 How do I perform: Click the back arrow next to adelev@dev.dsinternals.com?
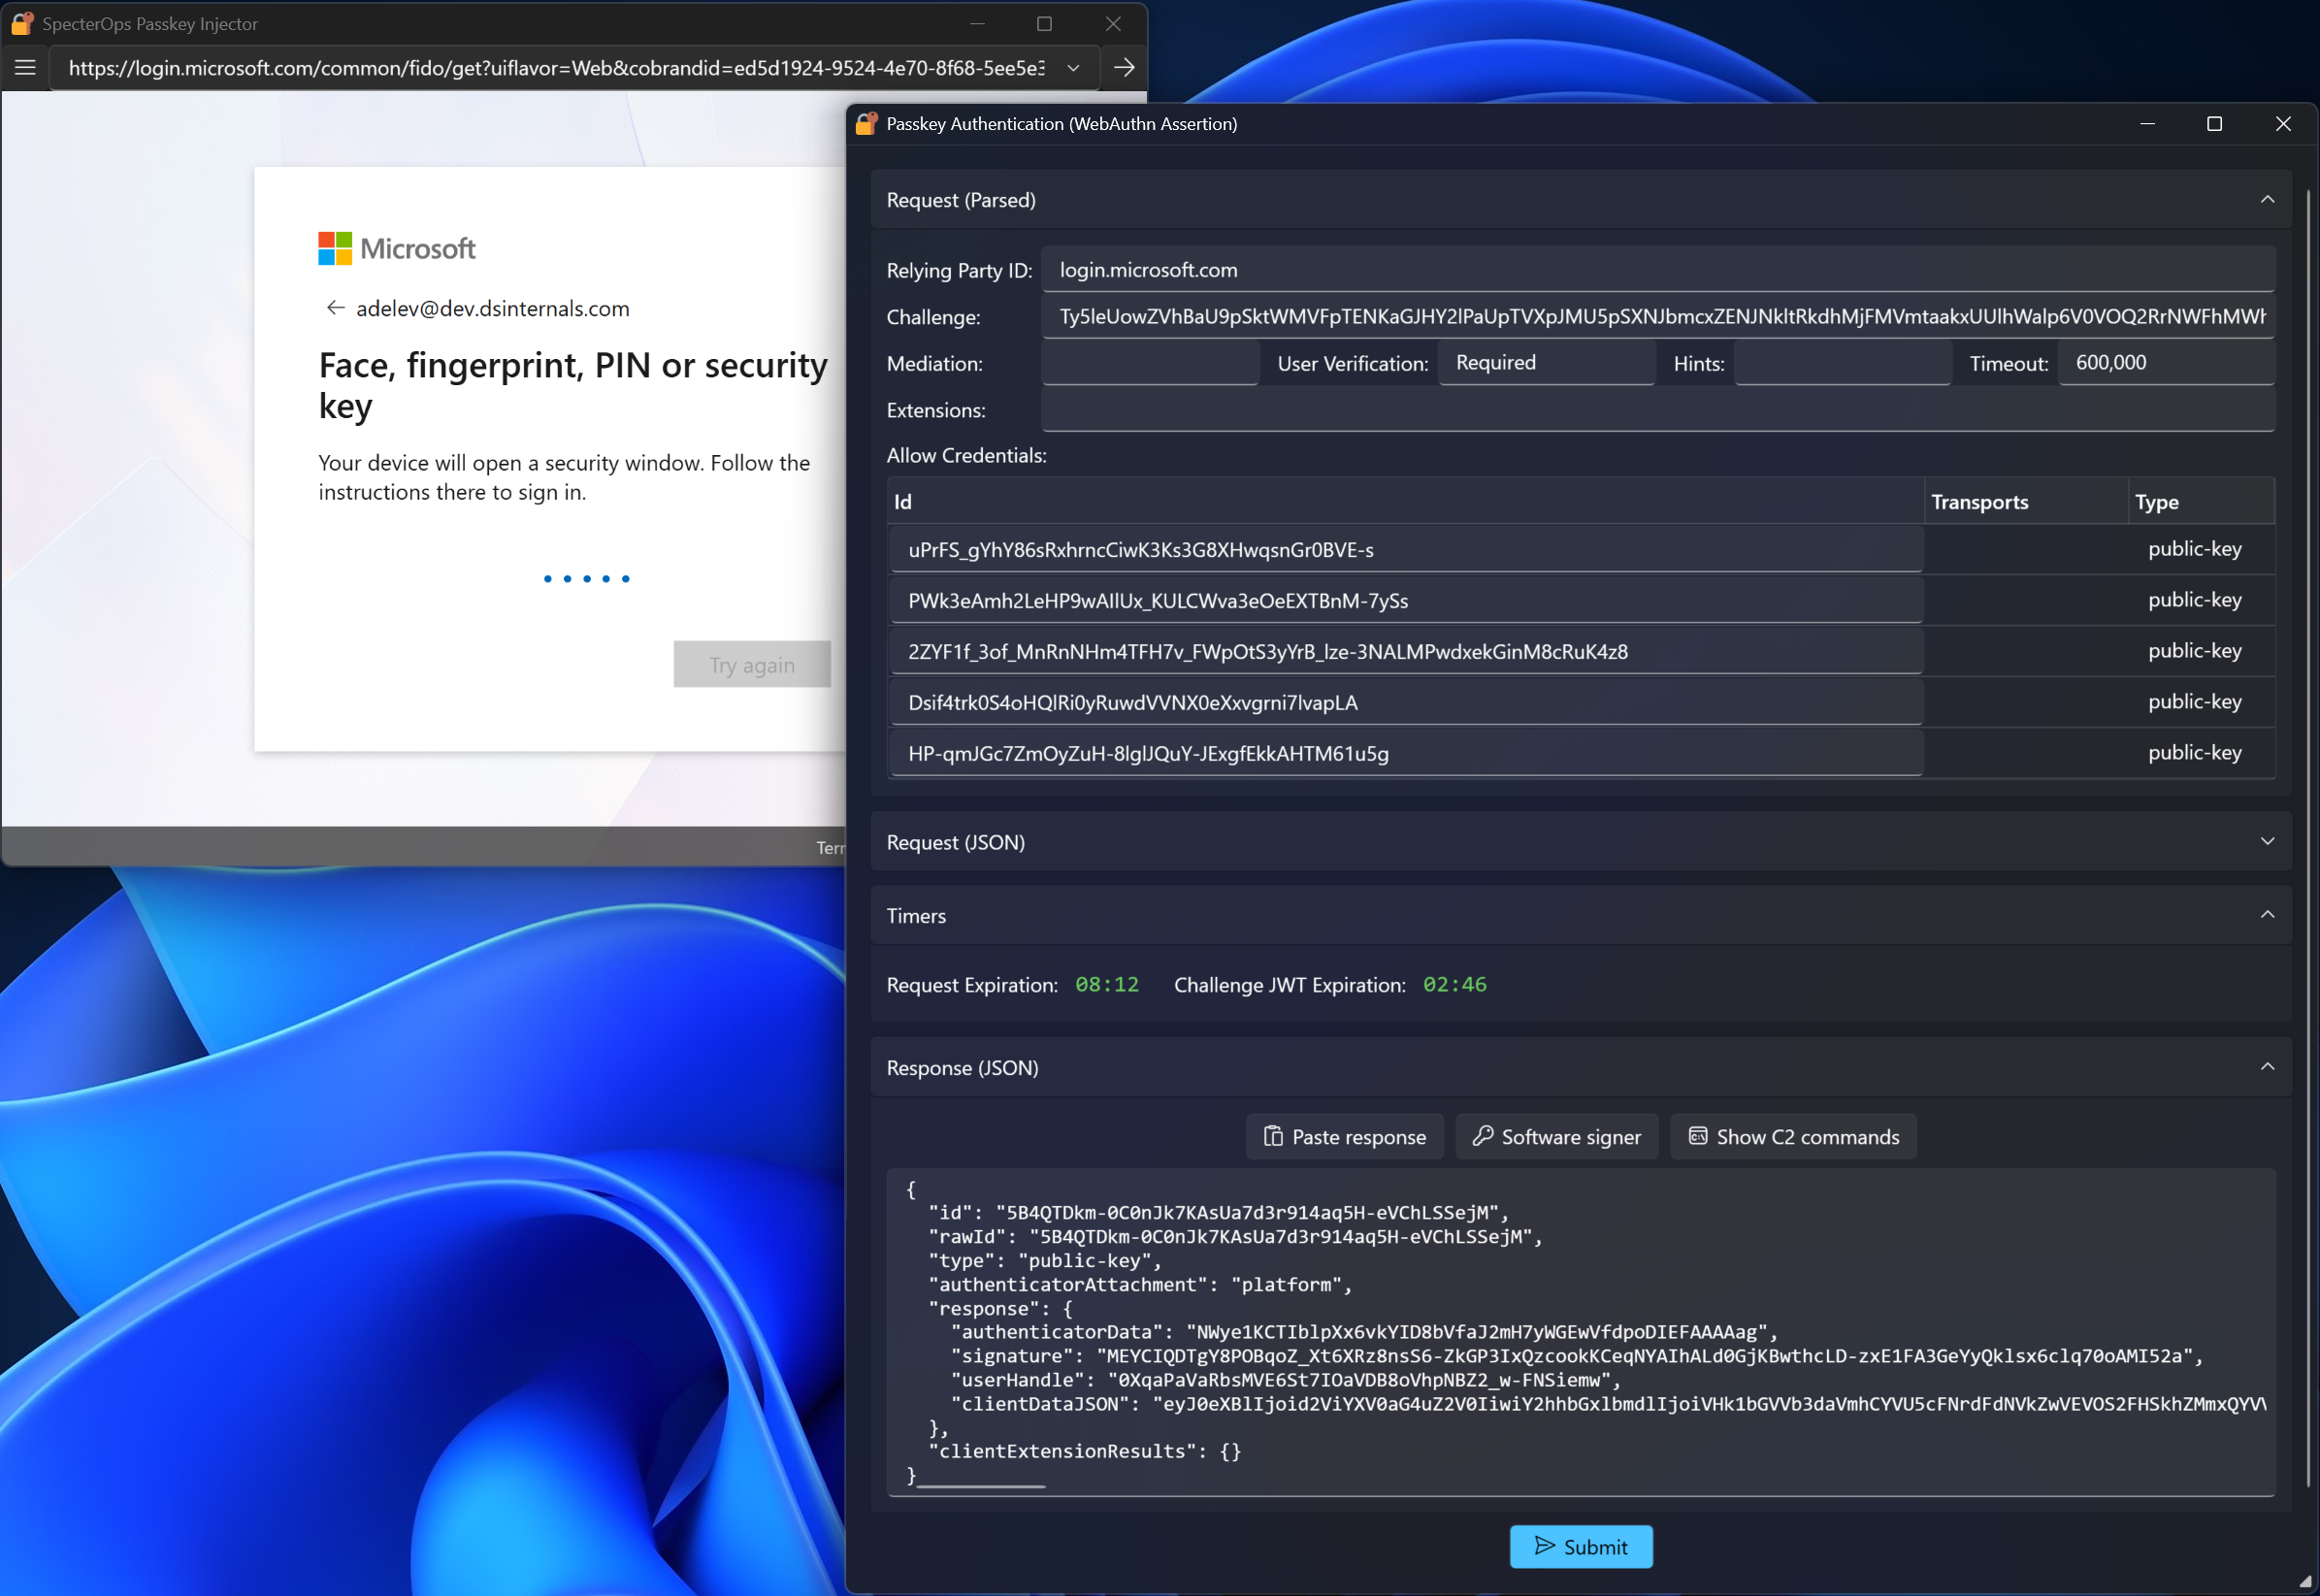point(335,308)
